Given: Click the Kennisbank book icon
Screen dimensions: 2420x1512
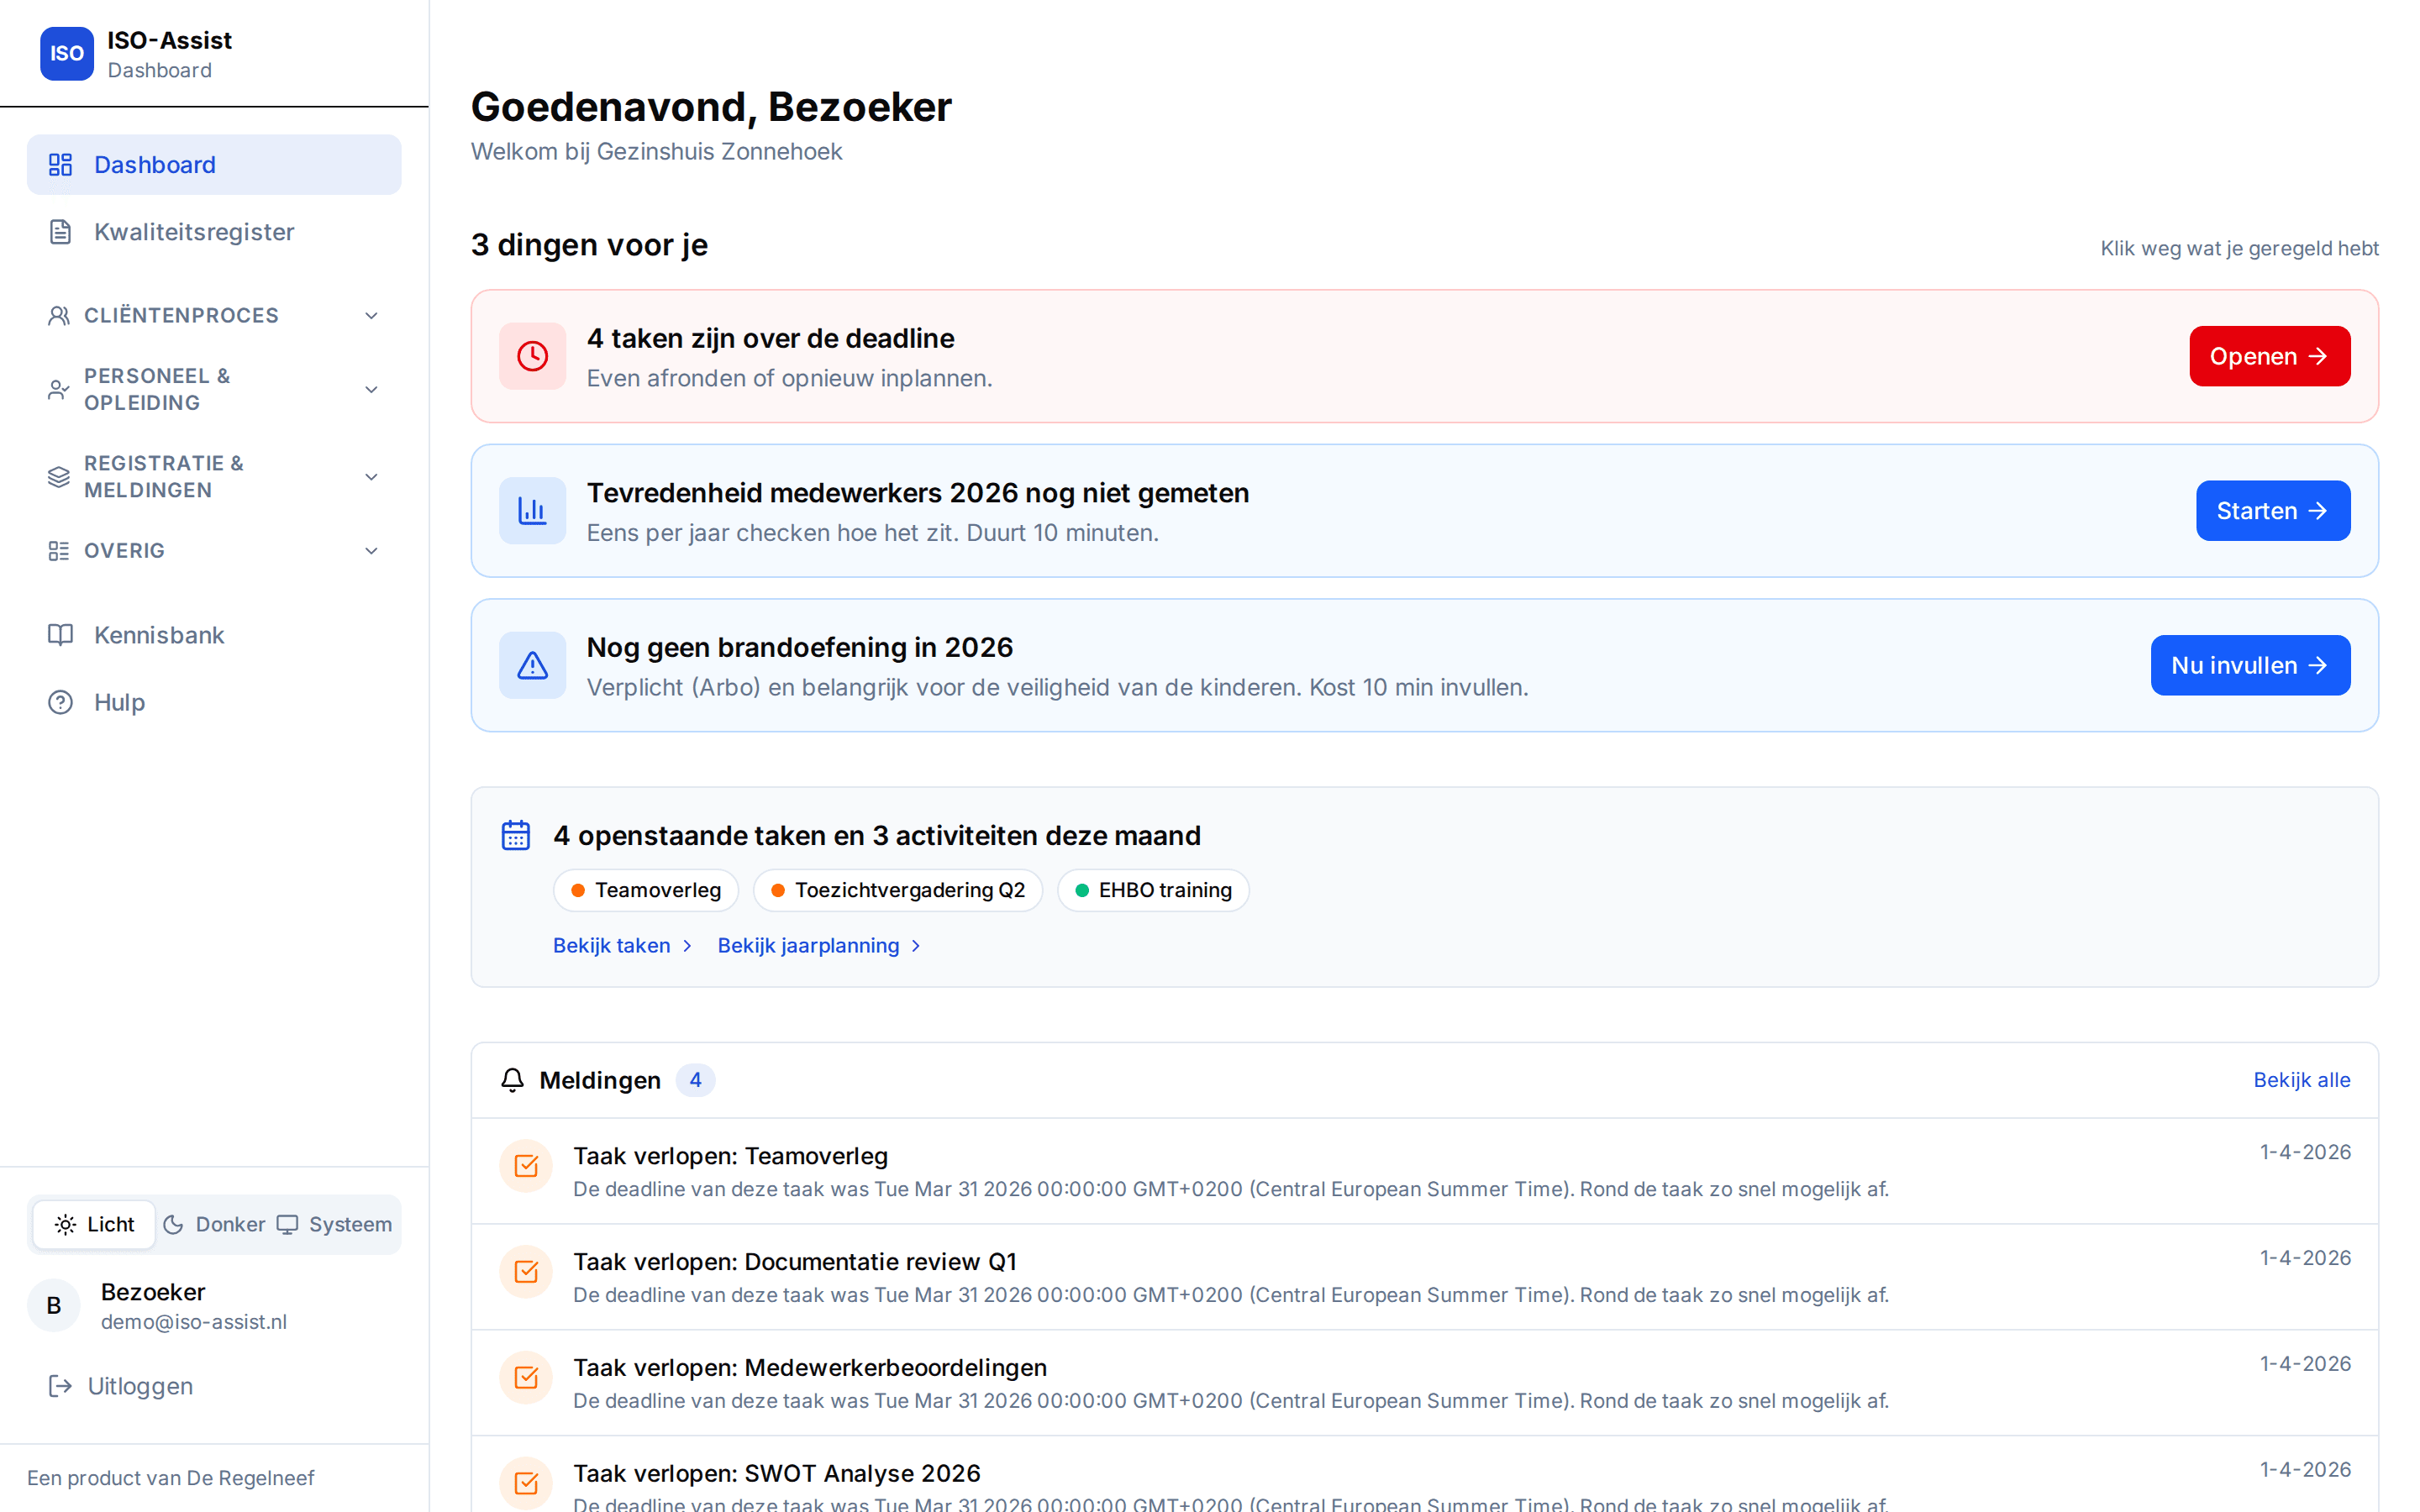Looking at the screenshot, I should 61,635.
